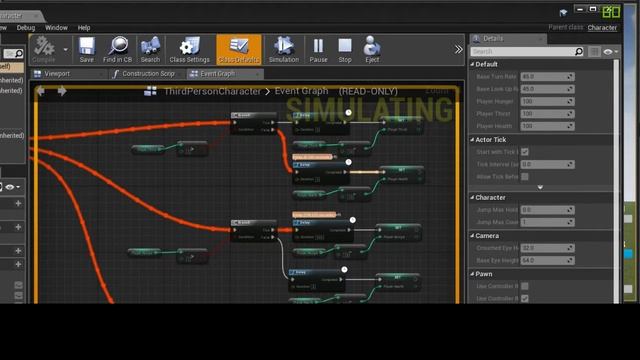The height and width of the screenshot is (360, 640).
Task: Switch to the Viewport tab
Action: (67, 74)
